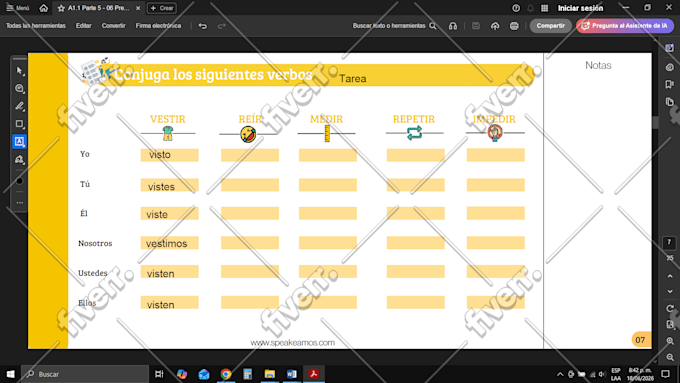Activate the add text box tool
The height and width of the screenshot is (383, 680).
point(20,141)
